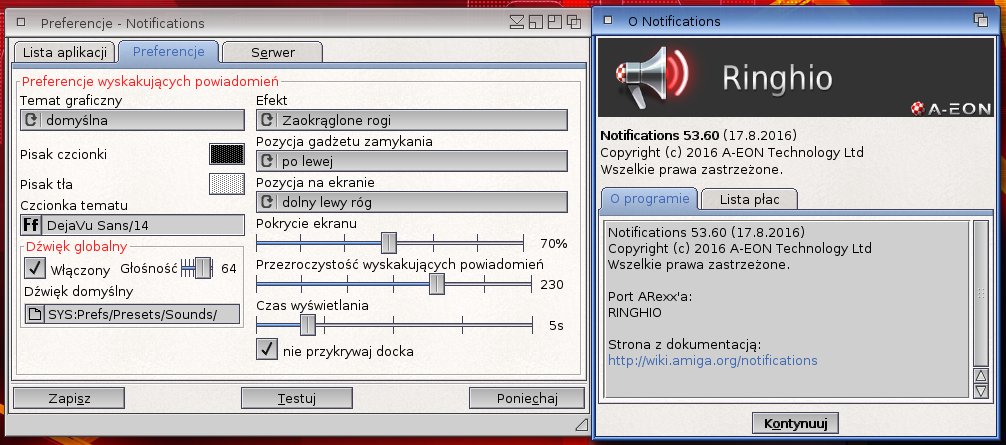Viewport: 1006px width, 445px height.
Task: Click the vertical scrollbar in About text area
Action: (x=980, y=293)
